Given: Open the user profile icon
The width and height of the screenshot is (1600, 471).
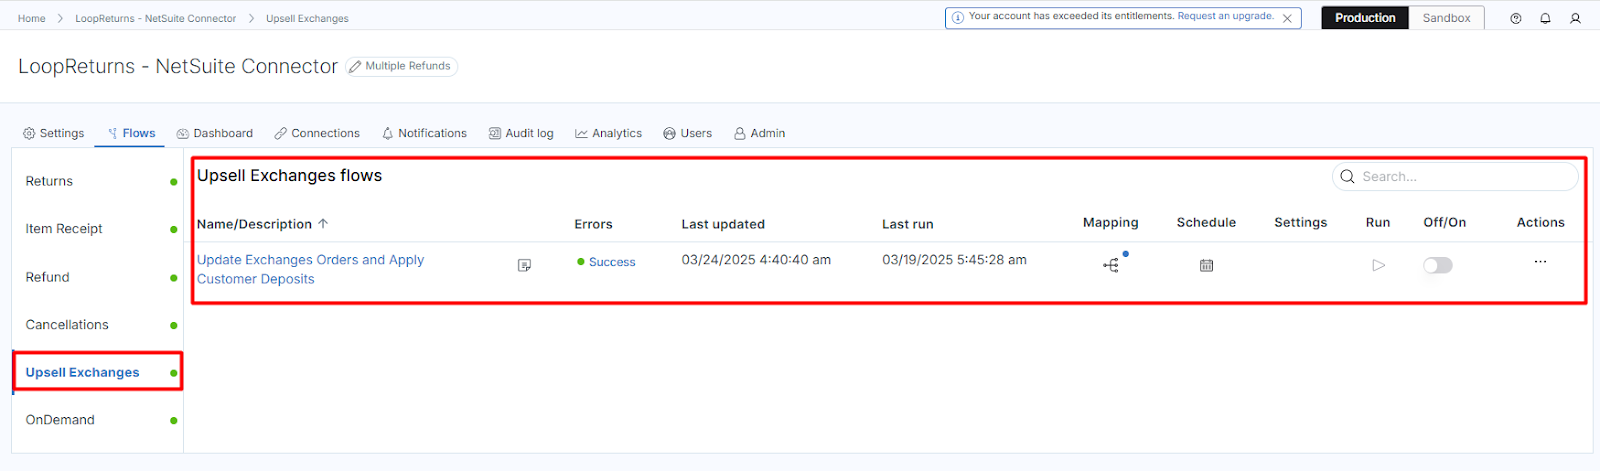Looking at the screenshot, I should pos(1575,18).
